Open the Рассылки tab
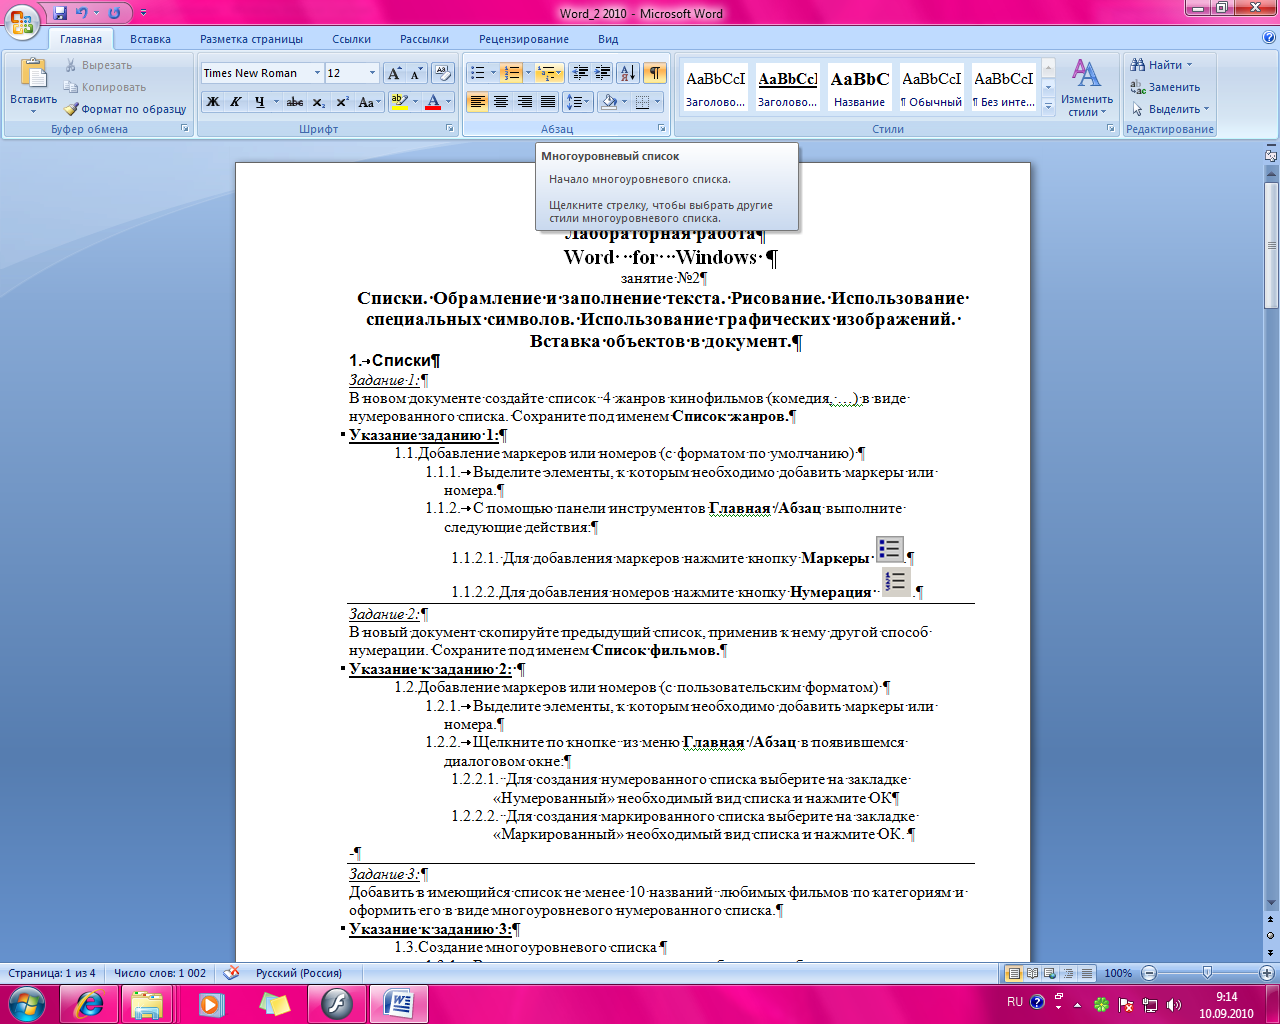The image size is (1280, 1024). pos(424,39)
